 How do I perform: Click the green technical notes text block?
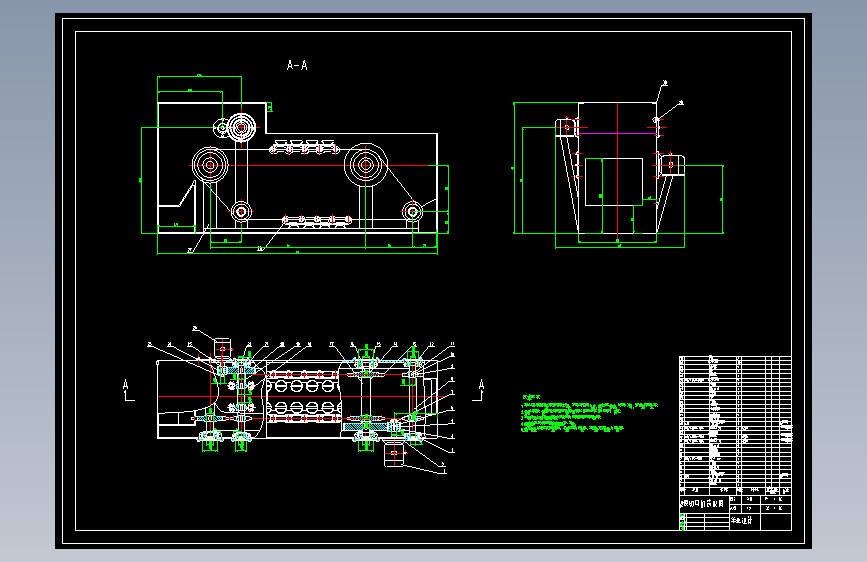coord(589,413)
